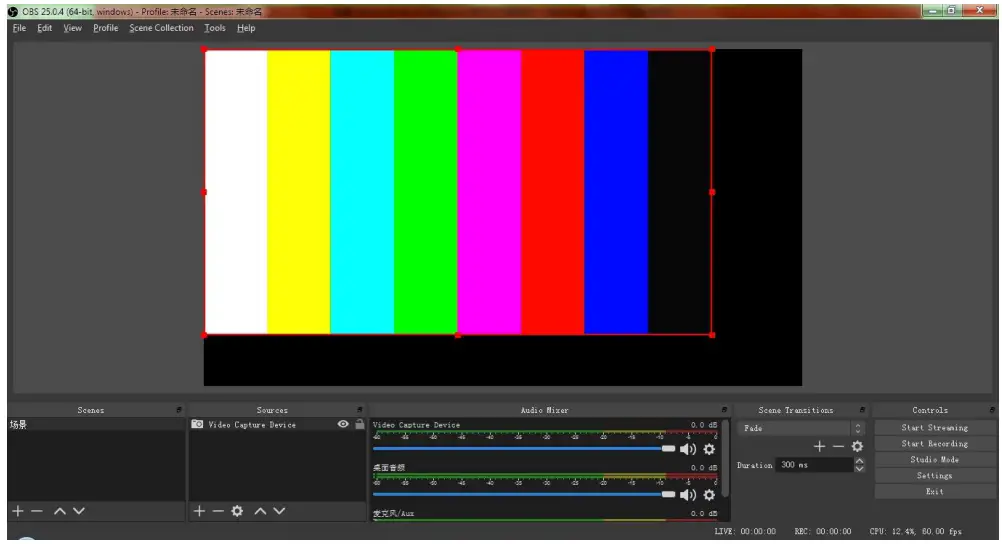Move the scene up in the Scenes list
This screenshot has width=1002, height=544.
(60, 511)
